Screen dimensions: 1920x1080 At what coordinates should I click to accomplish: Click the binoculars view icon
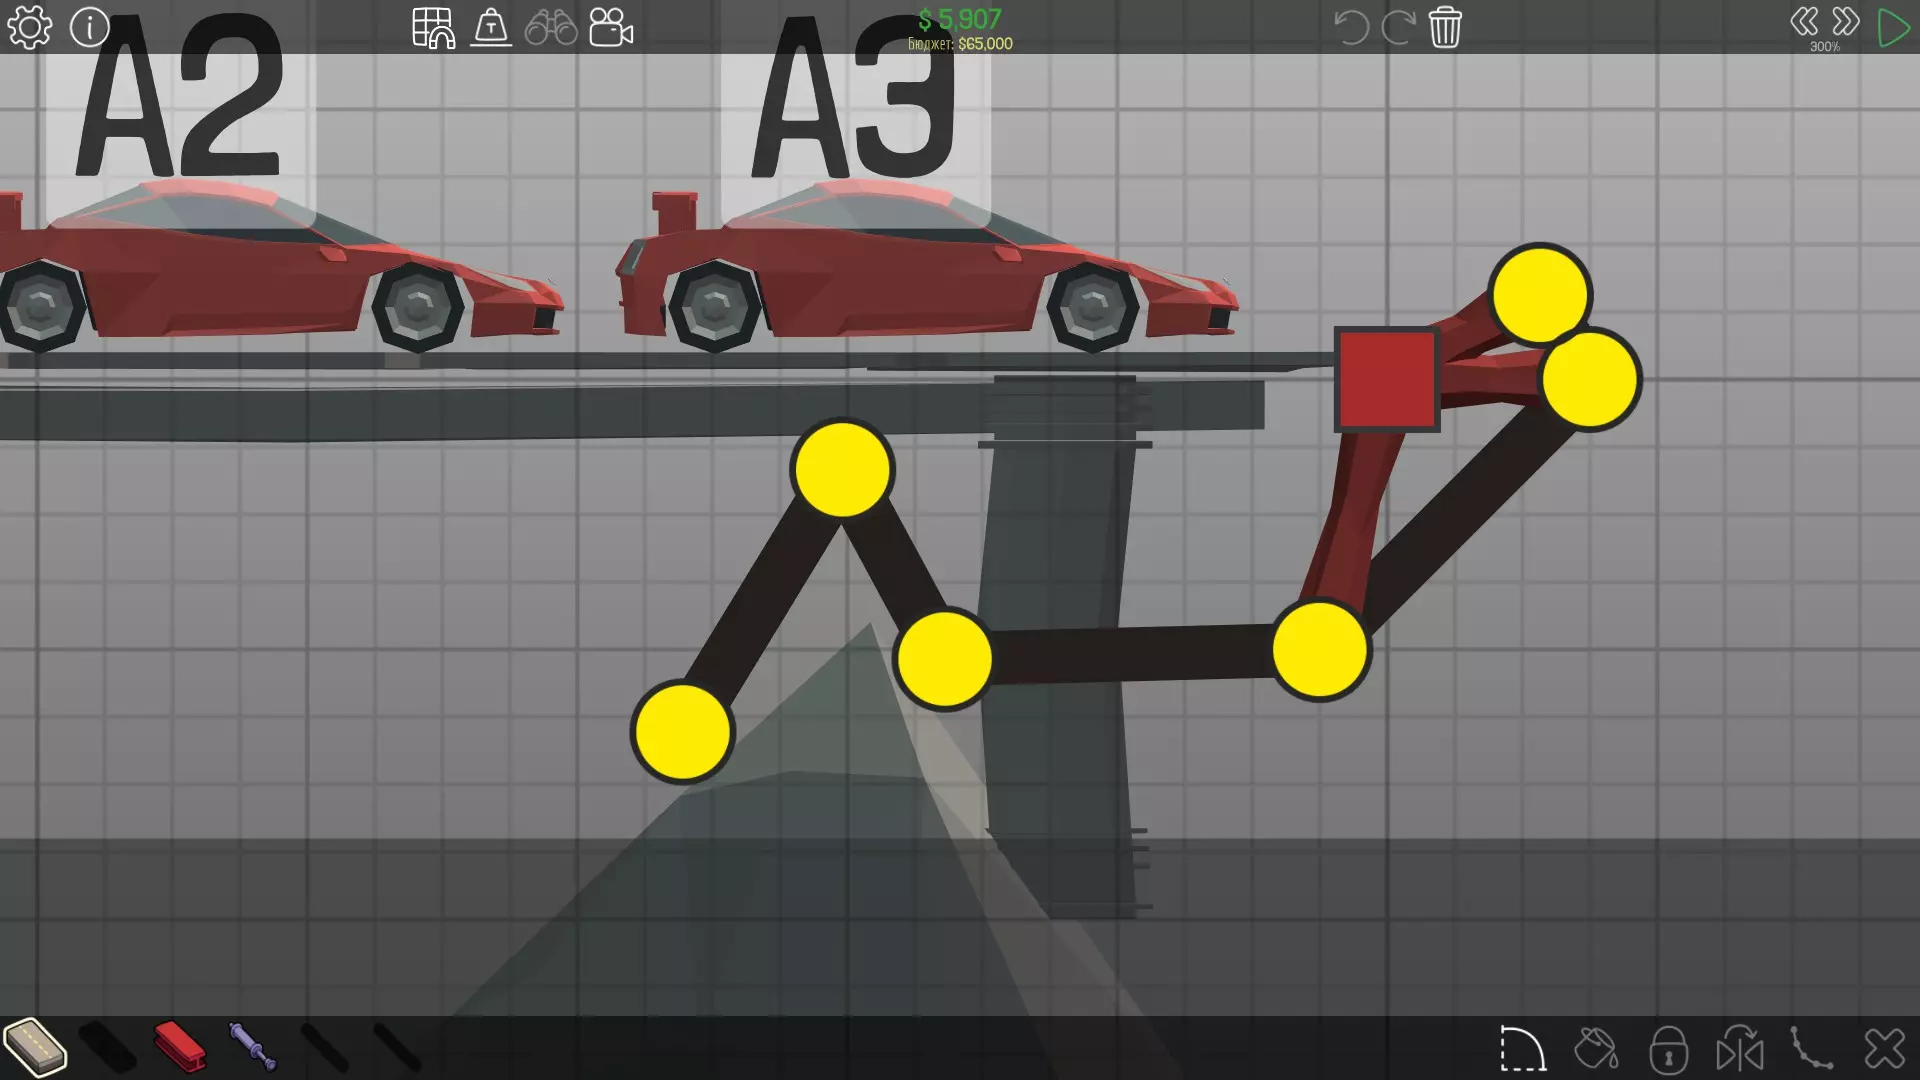[551, 28]
